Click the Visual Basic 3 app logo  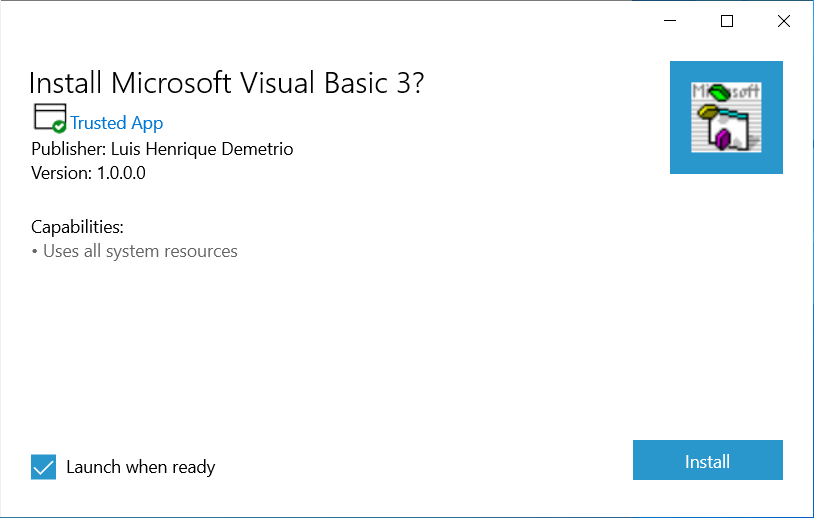point(726,117)
